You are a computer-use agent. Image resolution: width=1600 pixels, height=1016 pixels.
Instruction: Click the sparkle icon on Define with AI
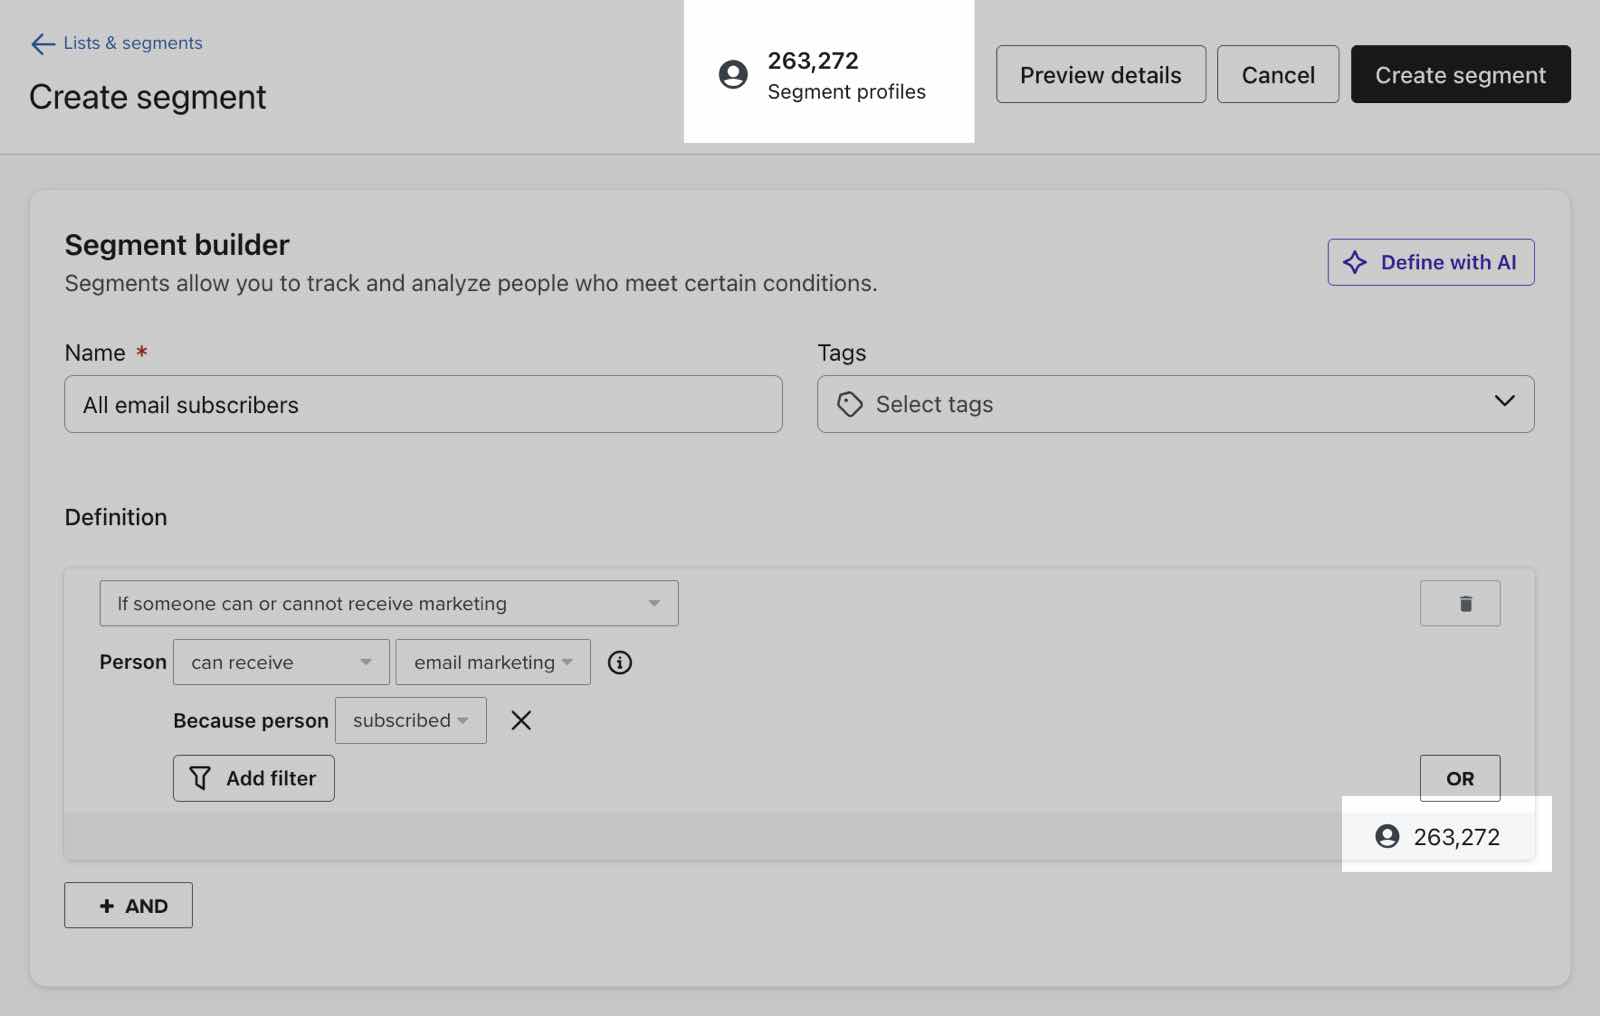[1355, 262]
